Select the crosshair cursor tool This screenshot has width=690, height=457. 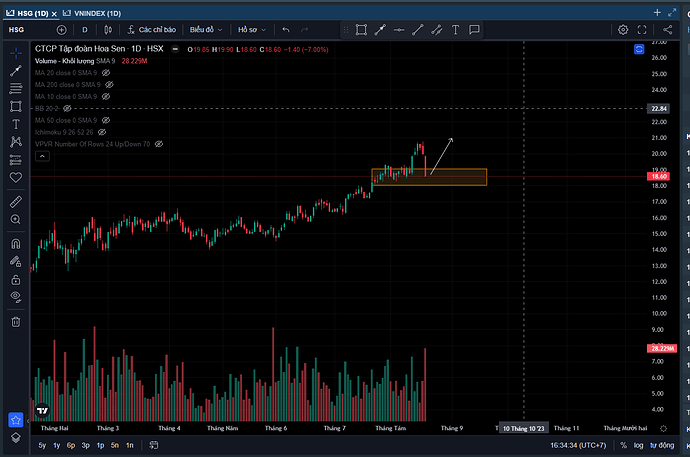pyautogui.click(x=16, y=54)
